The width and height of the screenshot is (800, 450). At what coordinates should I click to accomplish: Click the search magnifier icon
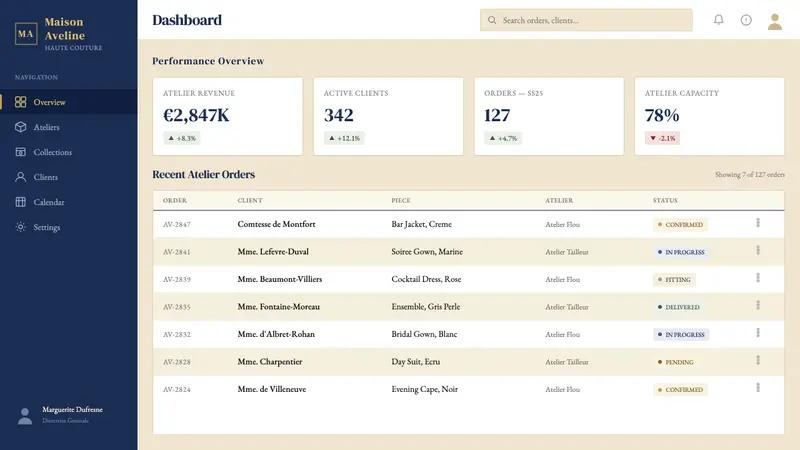coord(492,20)
